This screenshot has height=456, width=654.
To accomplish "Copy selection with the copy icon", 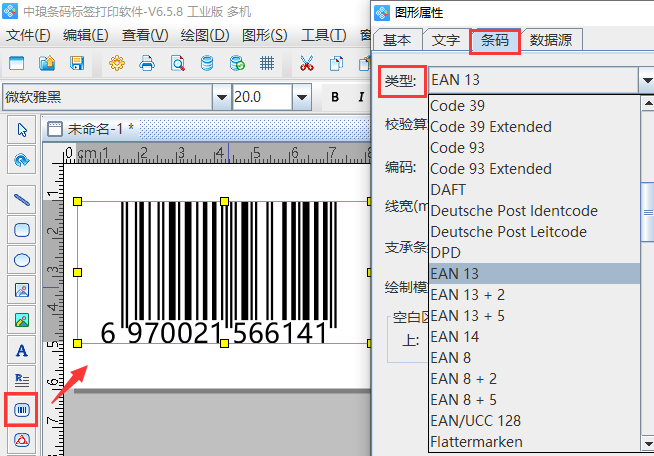I will (336, 63).
